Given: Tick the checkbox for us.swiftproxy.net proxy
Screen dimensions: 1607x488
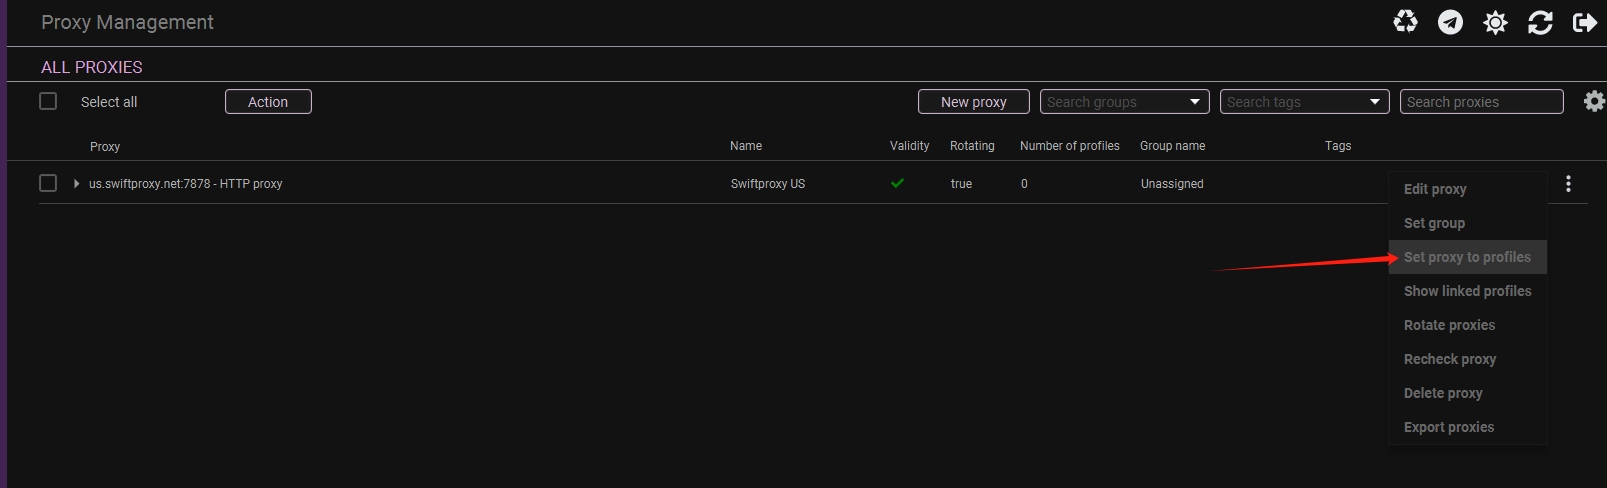Looking at the screenshot, I should pos(48,183).
